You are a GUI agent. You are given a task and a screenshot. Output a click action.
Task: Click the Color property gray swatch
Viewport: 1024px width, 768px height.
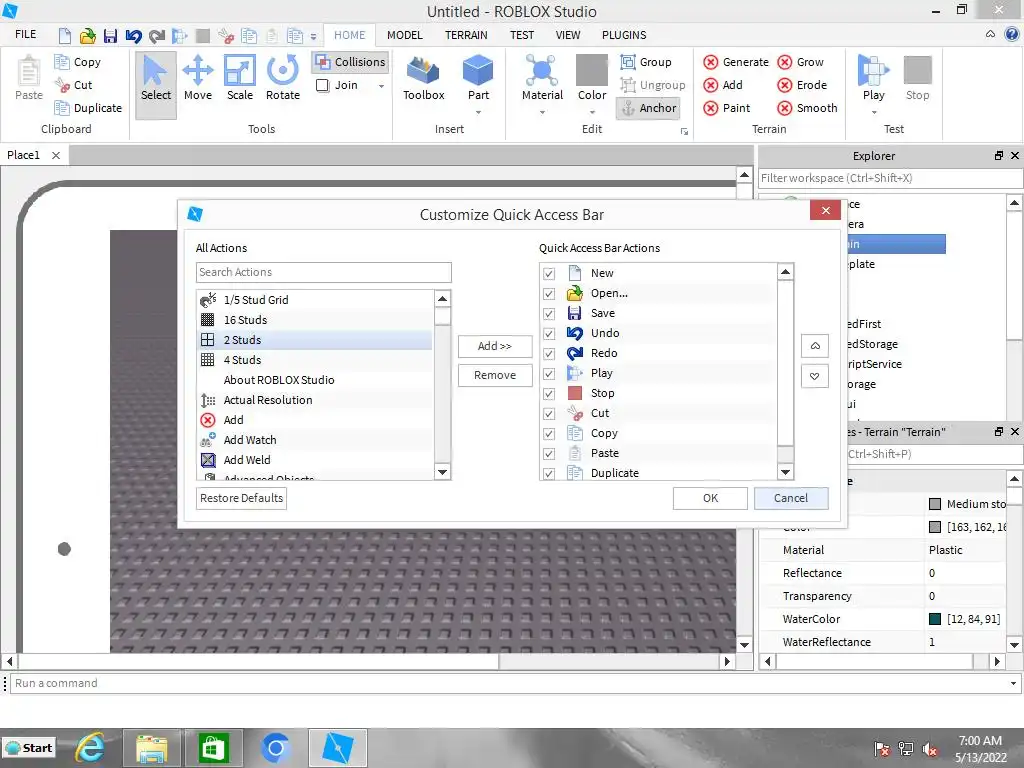935,527
